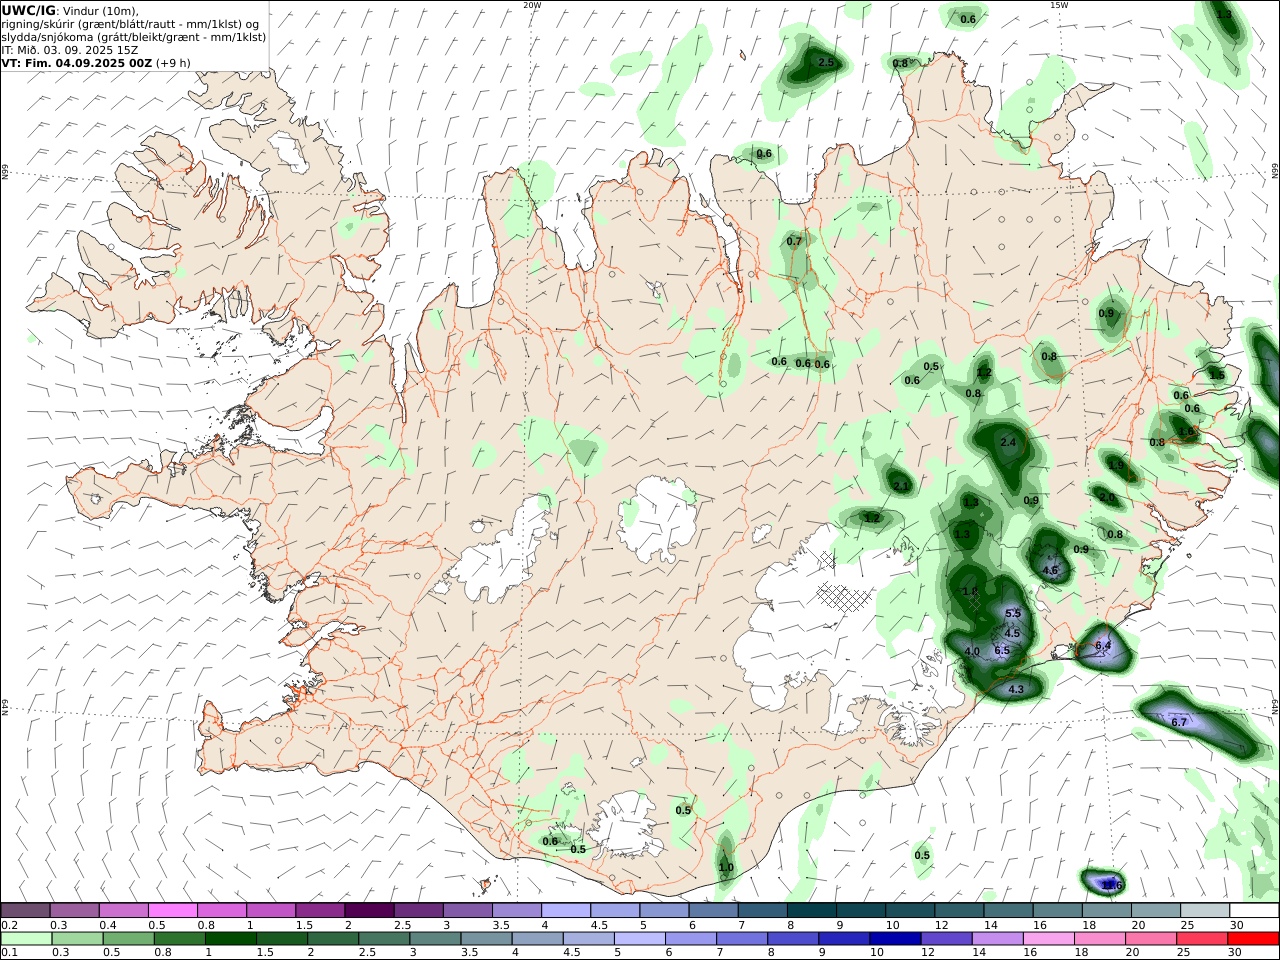
Task: Click the bottom-row legend swatch starting at 3
Action: [x=436, y=939]
